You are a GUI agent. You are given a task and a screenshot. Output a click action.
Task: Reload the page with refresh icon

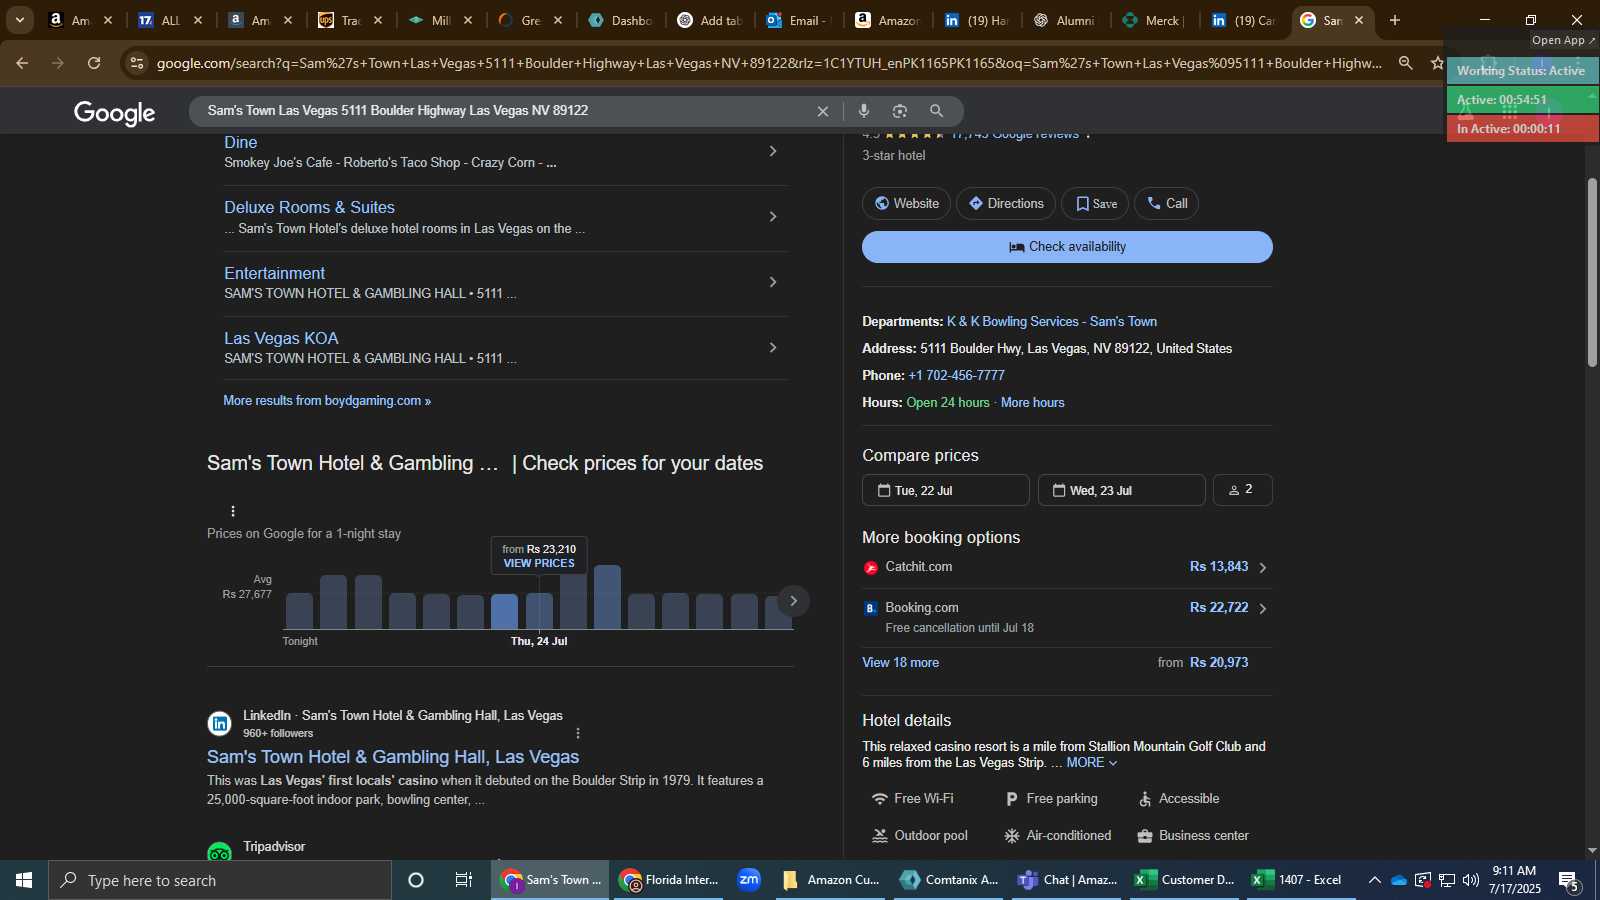pos(94,63)
